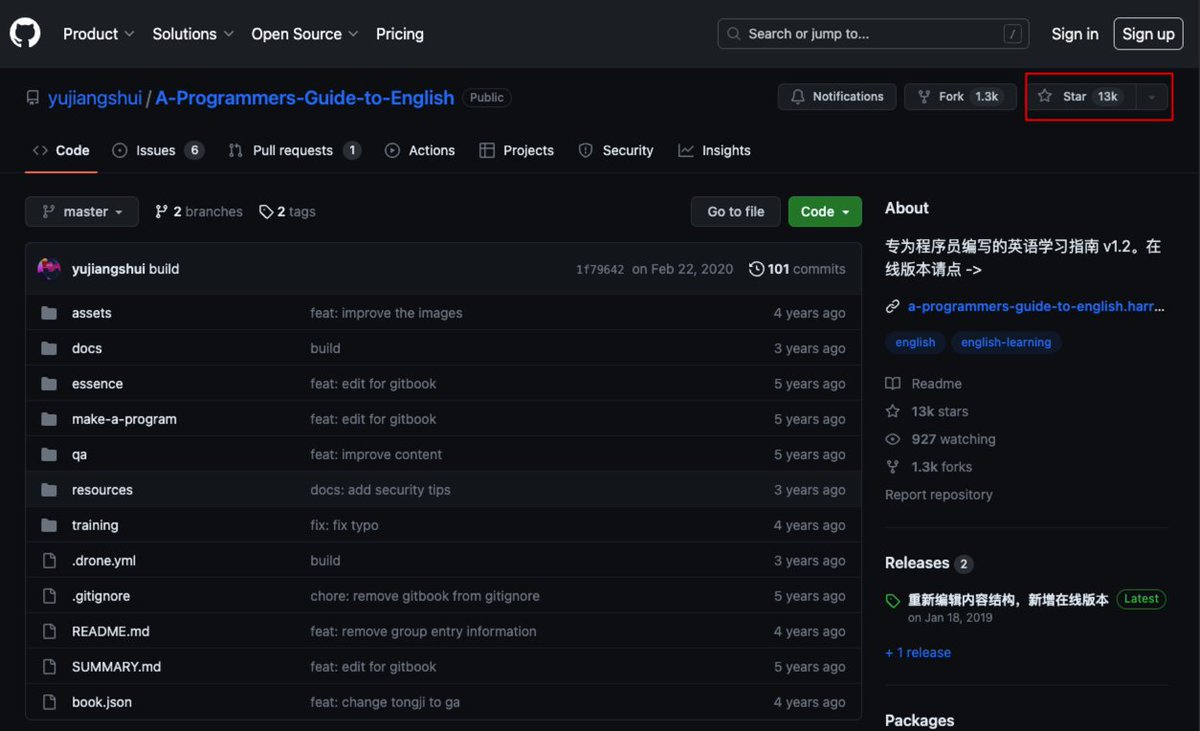
Task: Switch to the Actions tab
Action: 420,151
